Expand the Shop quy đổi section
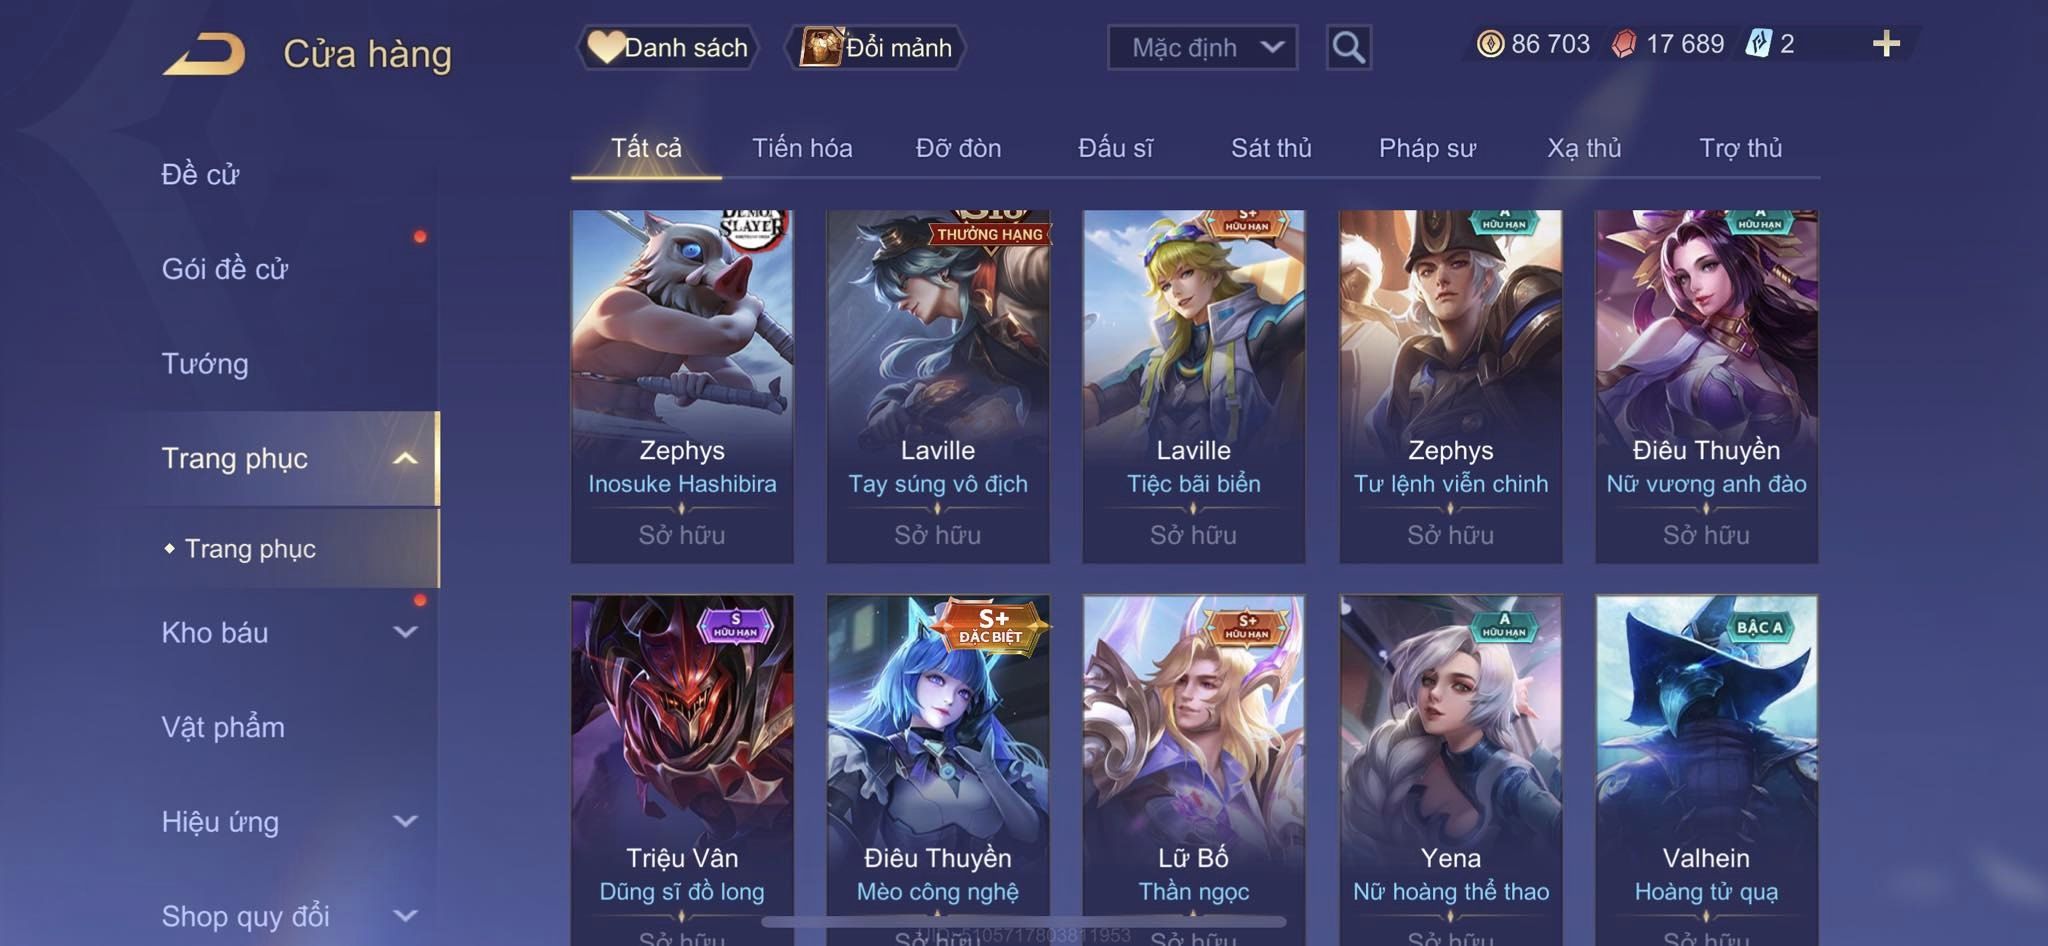 click(x=405, y=915)
